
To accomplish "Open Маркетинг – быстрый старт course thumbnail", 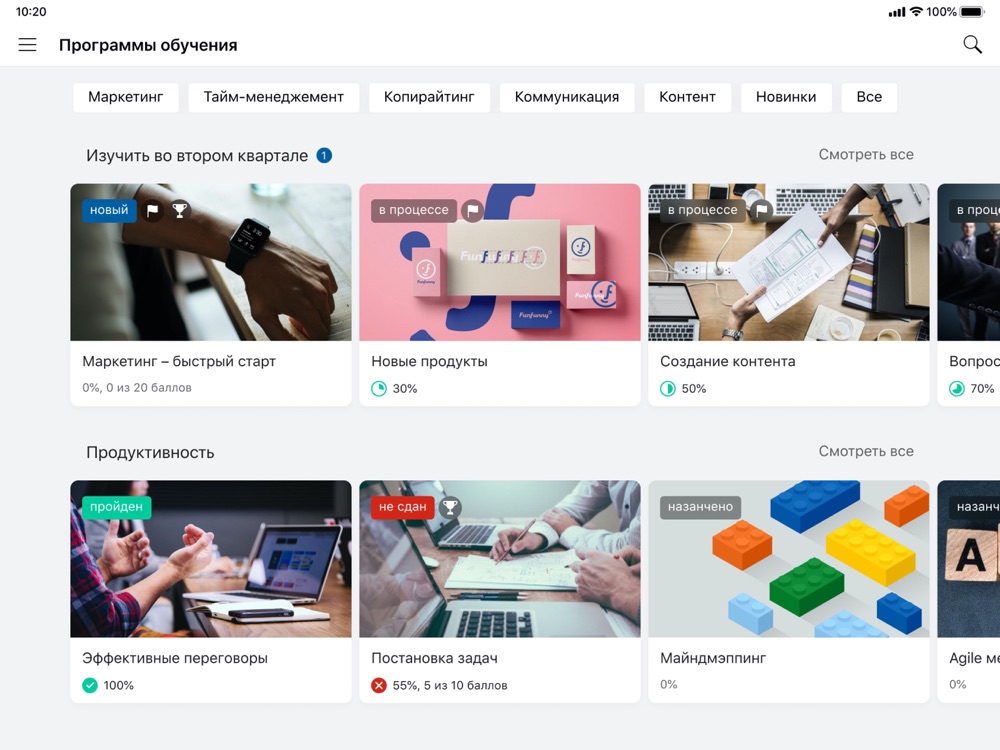I will (210, 262).
